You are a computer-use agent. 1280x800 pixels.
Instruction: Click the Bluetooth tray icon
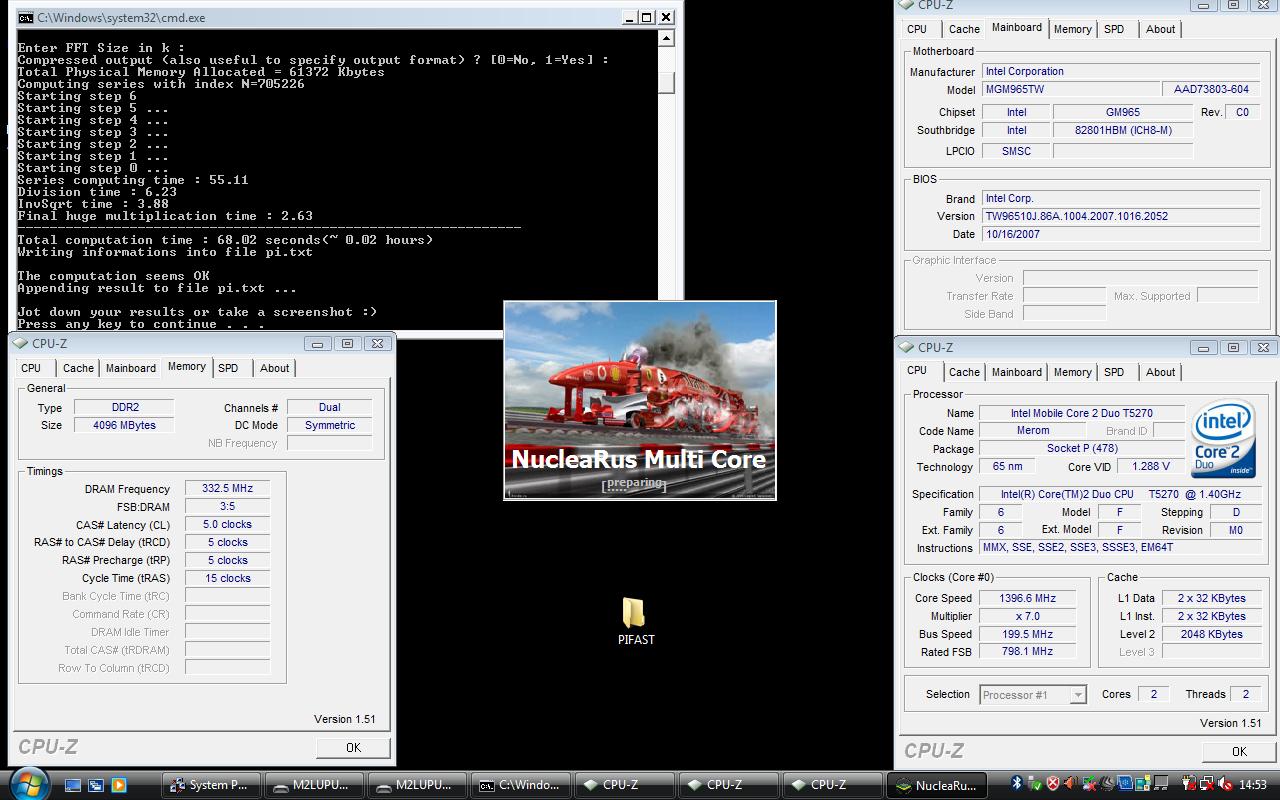1017,783
